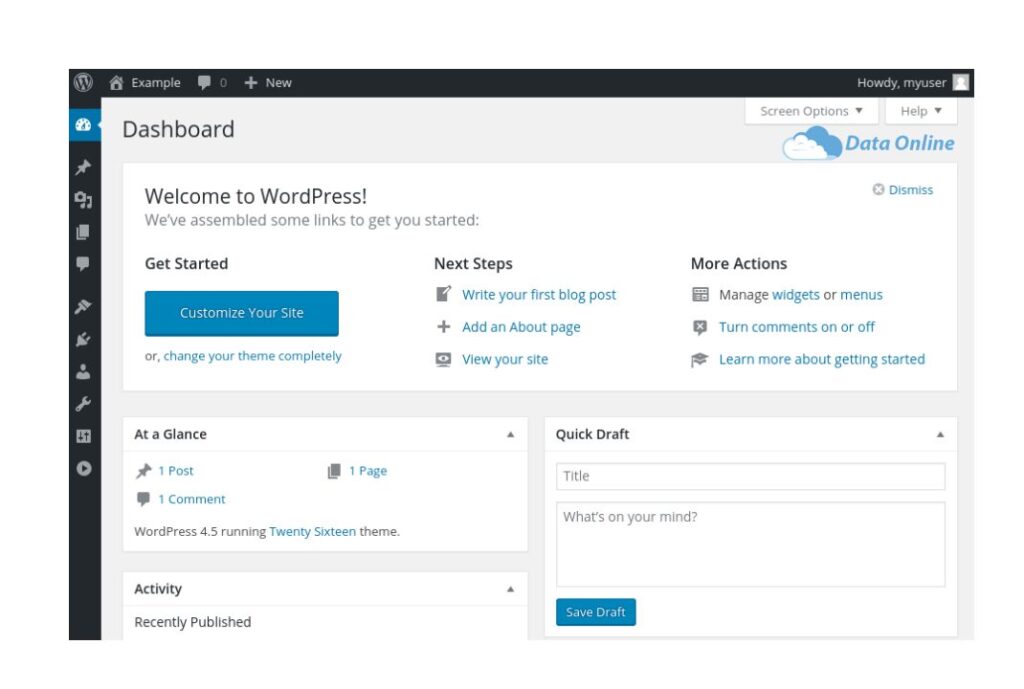
Task: Click the Customize Your Site button
Action: tap(242, 313)
